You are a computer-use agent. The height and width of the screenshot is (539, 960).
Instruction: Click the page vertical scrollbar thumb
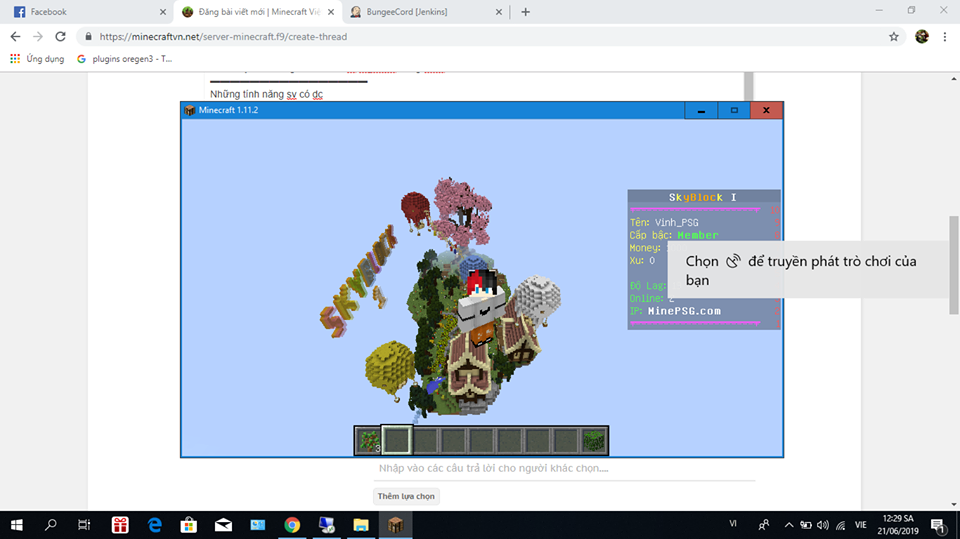coord(954,265)
